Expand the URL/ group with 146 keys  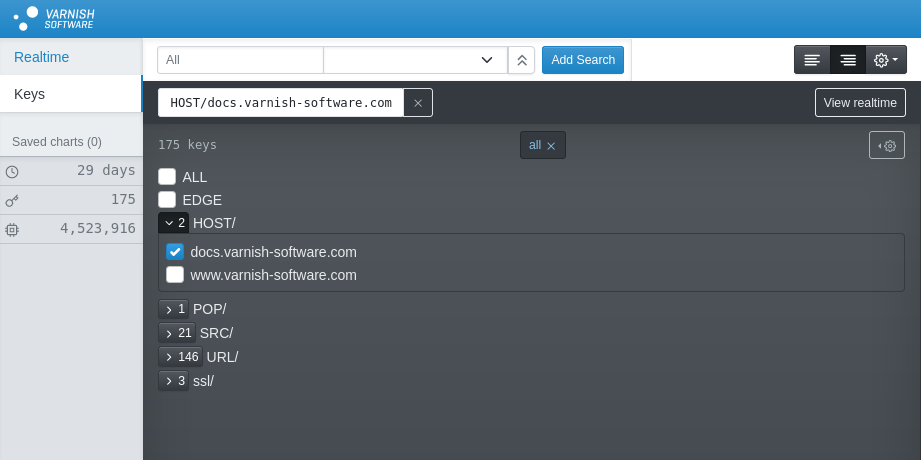[180, 357]
